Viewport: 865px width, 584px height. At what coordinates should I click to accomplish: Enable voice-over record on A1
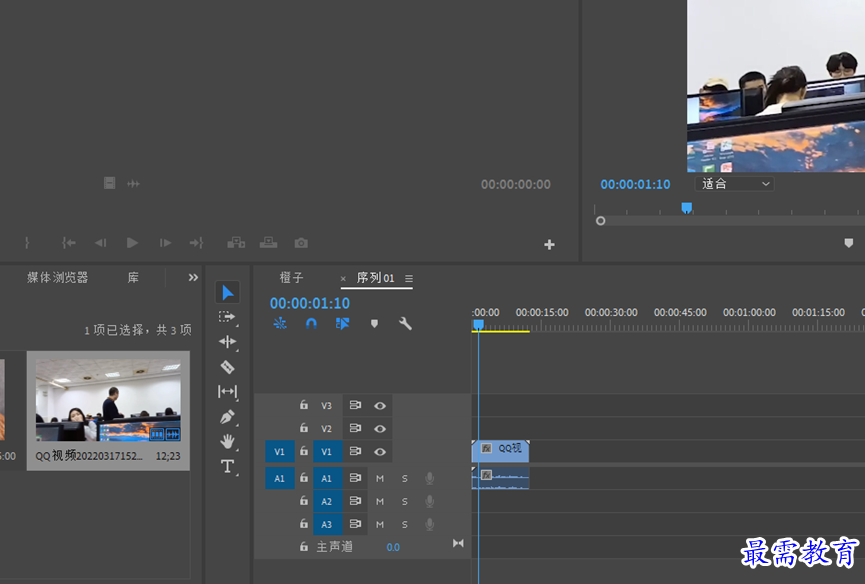(x=430, y=479)
